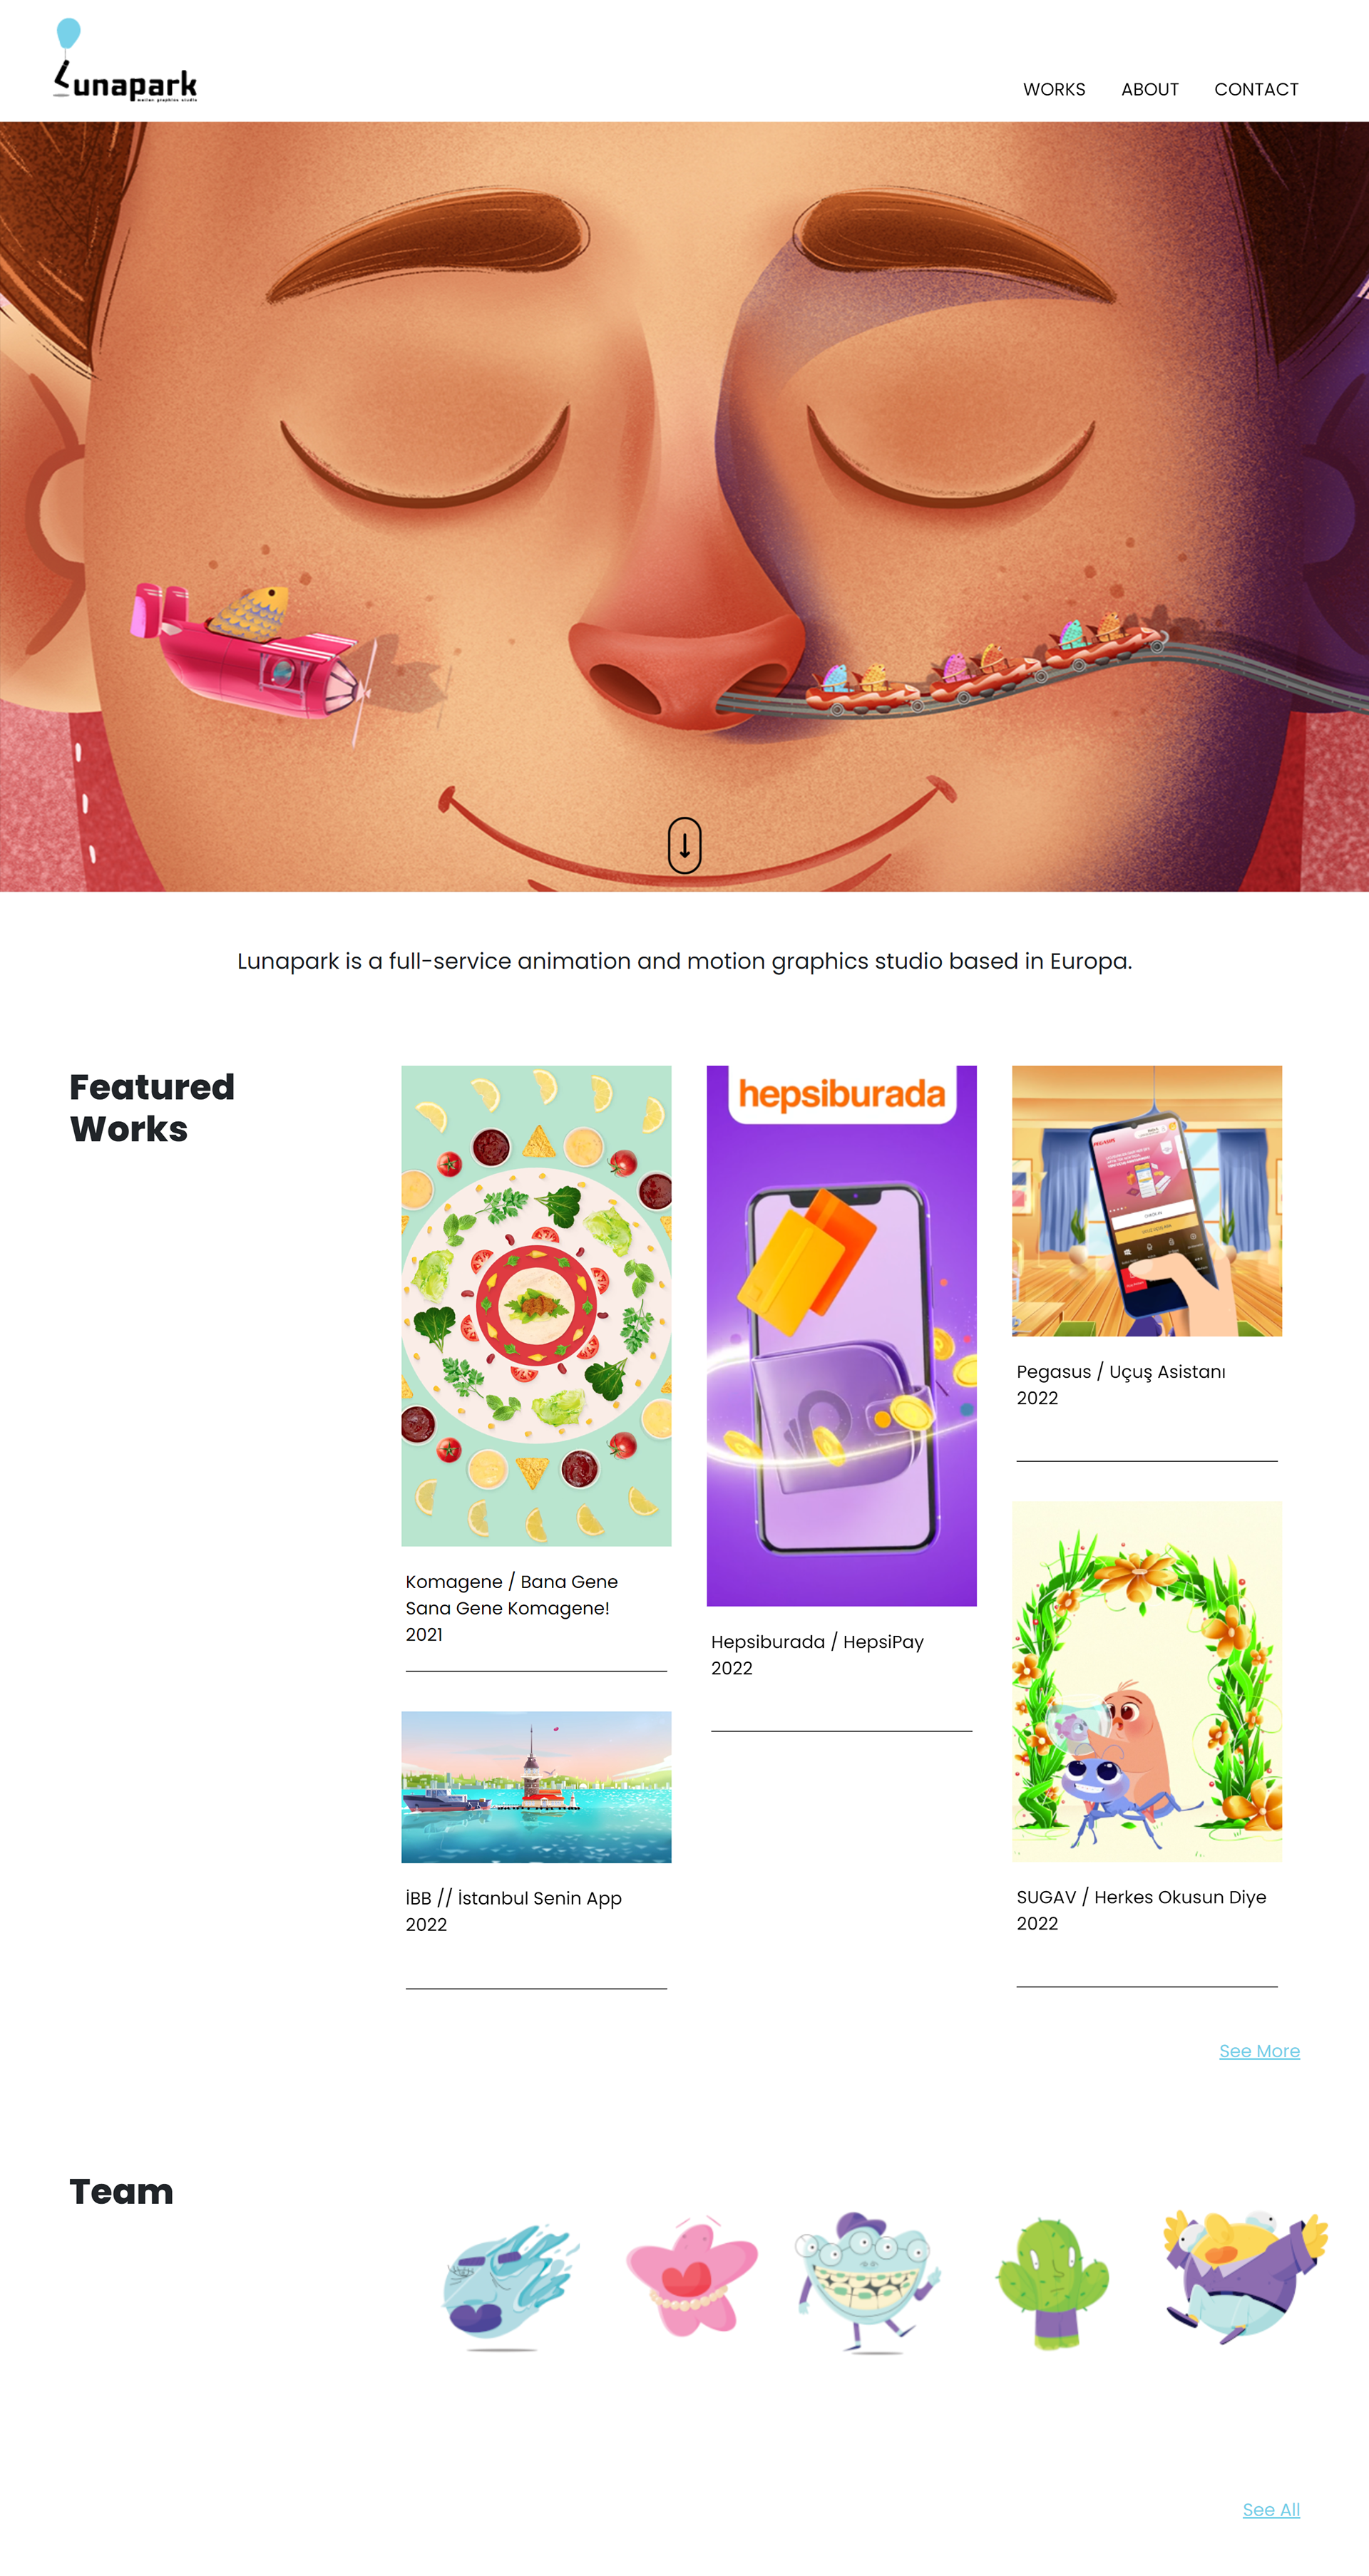Image resolution: width=1369 pixels, height=2576 pixels.
Task: Click the See More link
Action: (1259, 2051)
